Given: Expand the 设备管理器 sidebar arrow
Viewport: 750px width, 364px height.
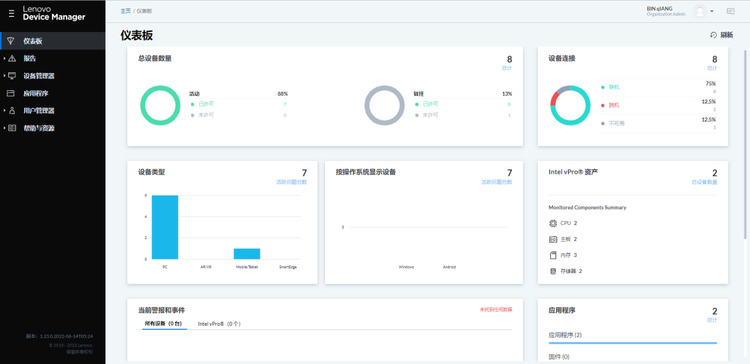Looking at the screenshot, I should tap(4, 76).
